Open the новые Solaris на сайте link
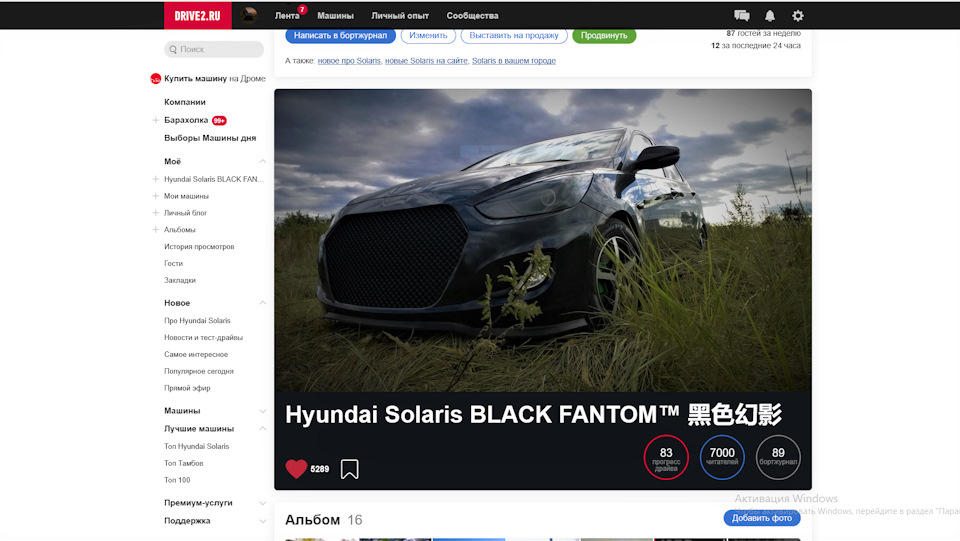 point(426,61)
